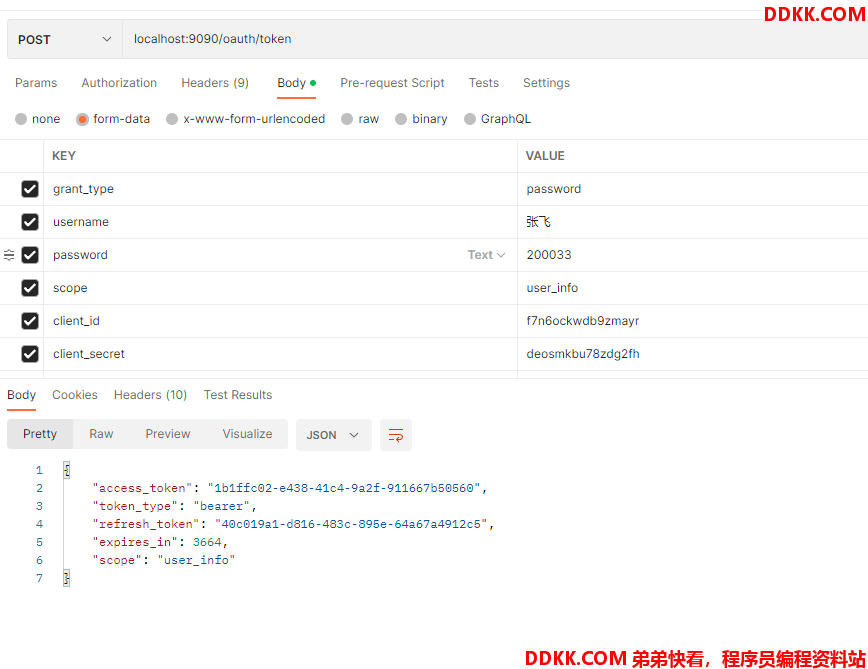Toggle the wrap lines icon
Screen dimensions: 868x669
tap(396, 435)
